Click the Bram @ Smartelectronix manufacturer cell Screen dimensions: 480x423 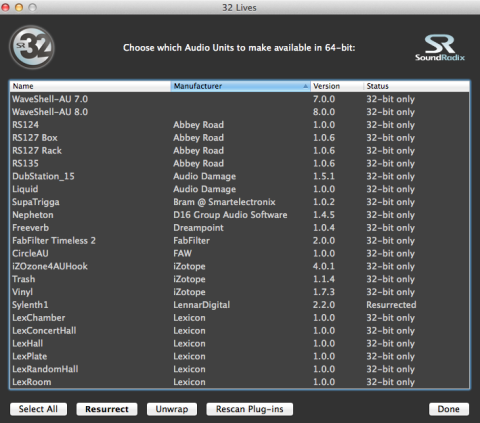224,202
